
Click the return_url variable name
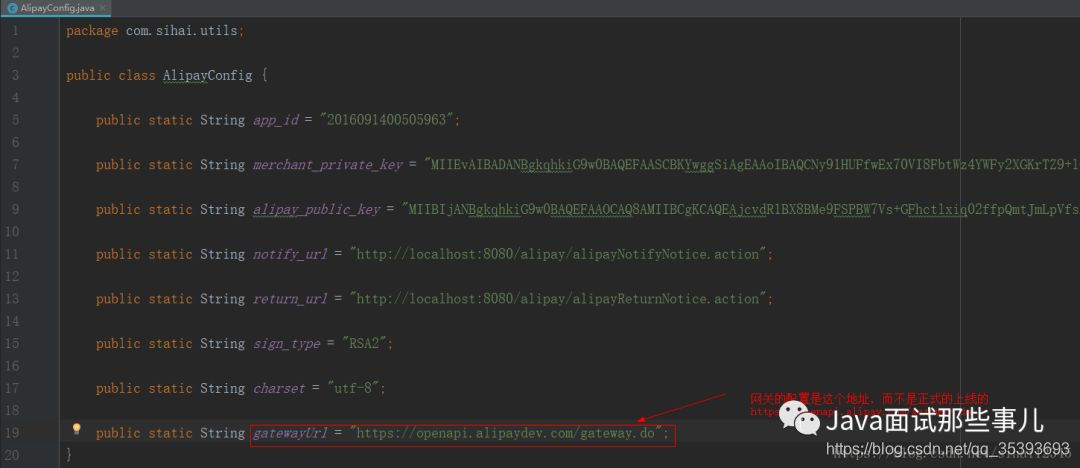(290, 300)
